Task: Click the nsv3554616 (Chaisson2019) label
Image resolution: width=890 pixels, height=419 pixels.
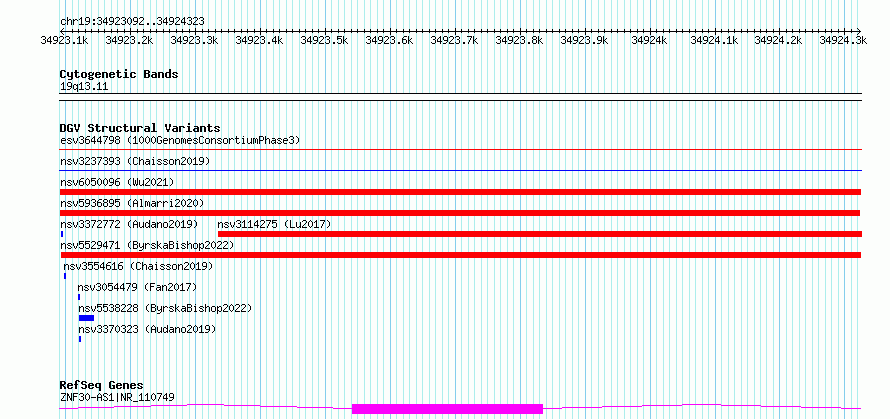Action: click(x=138, y=266)
